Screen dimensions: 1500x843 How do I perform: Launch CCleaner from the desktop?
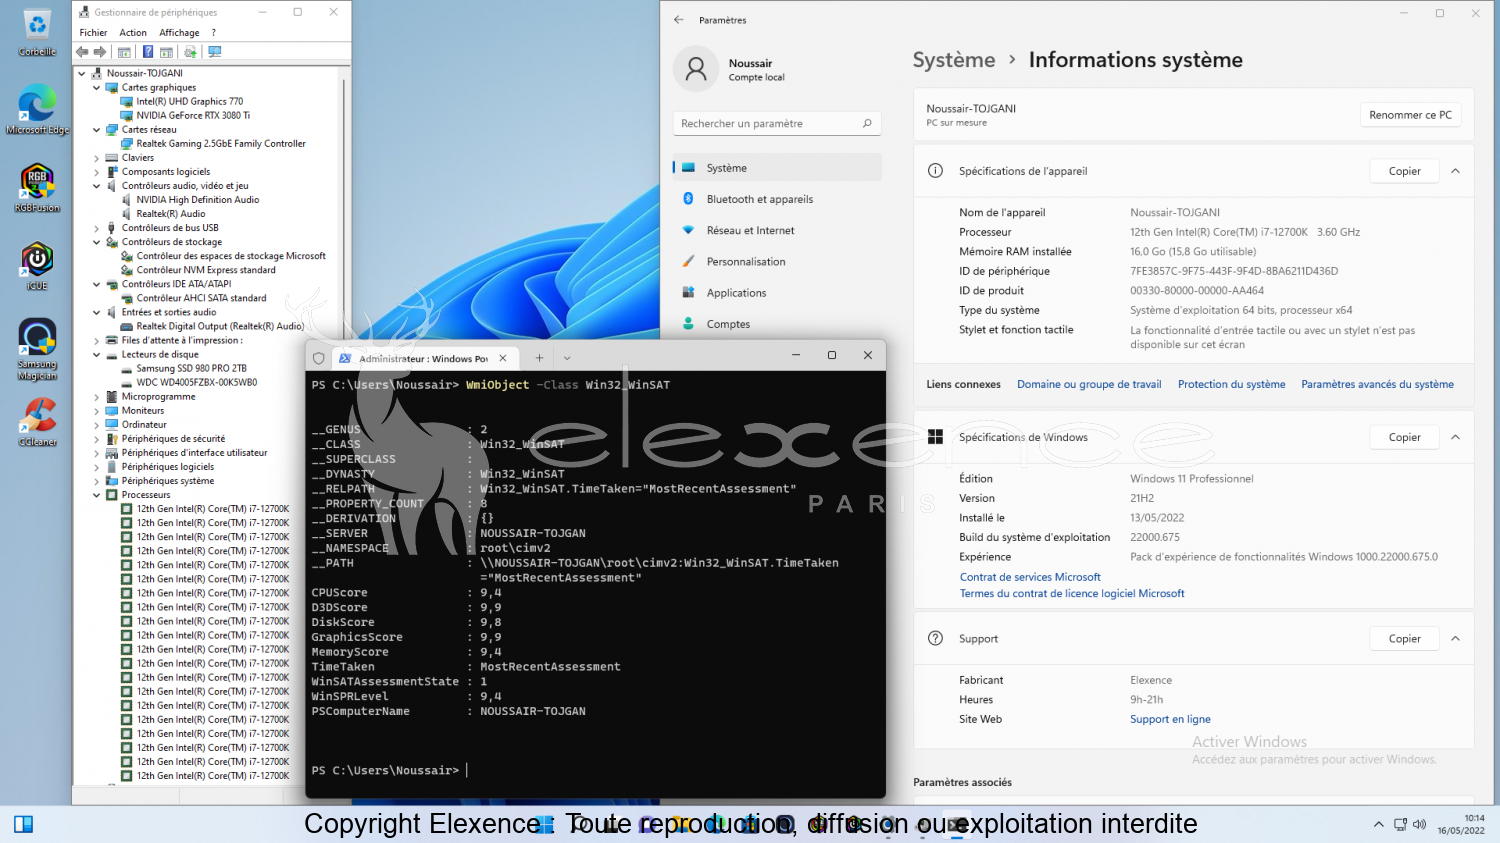click(x=37, y=422)
